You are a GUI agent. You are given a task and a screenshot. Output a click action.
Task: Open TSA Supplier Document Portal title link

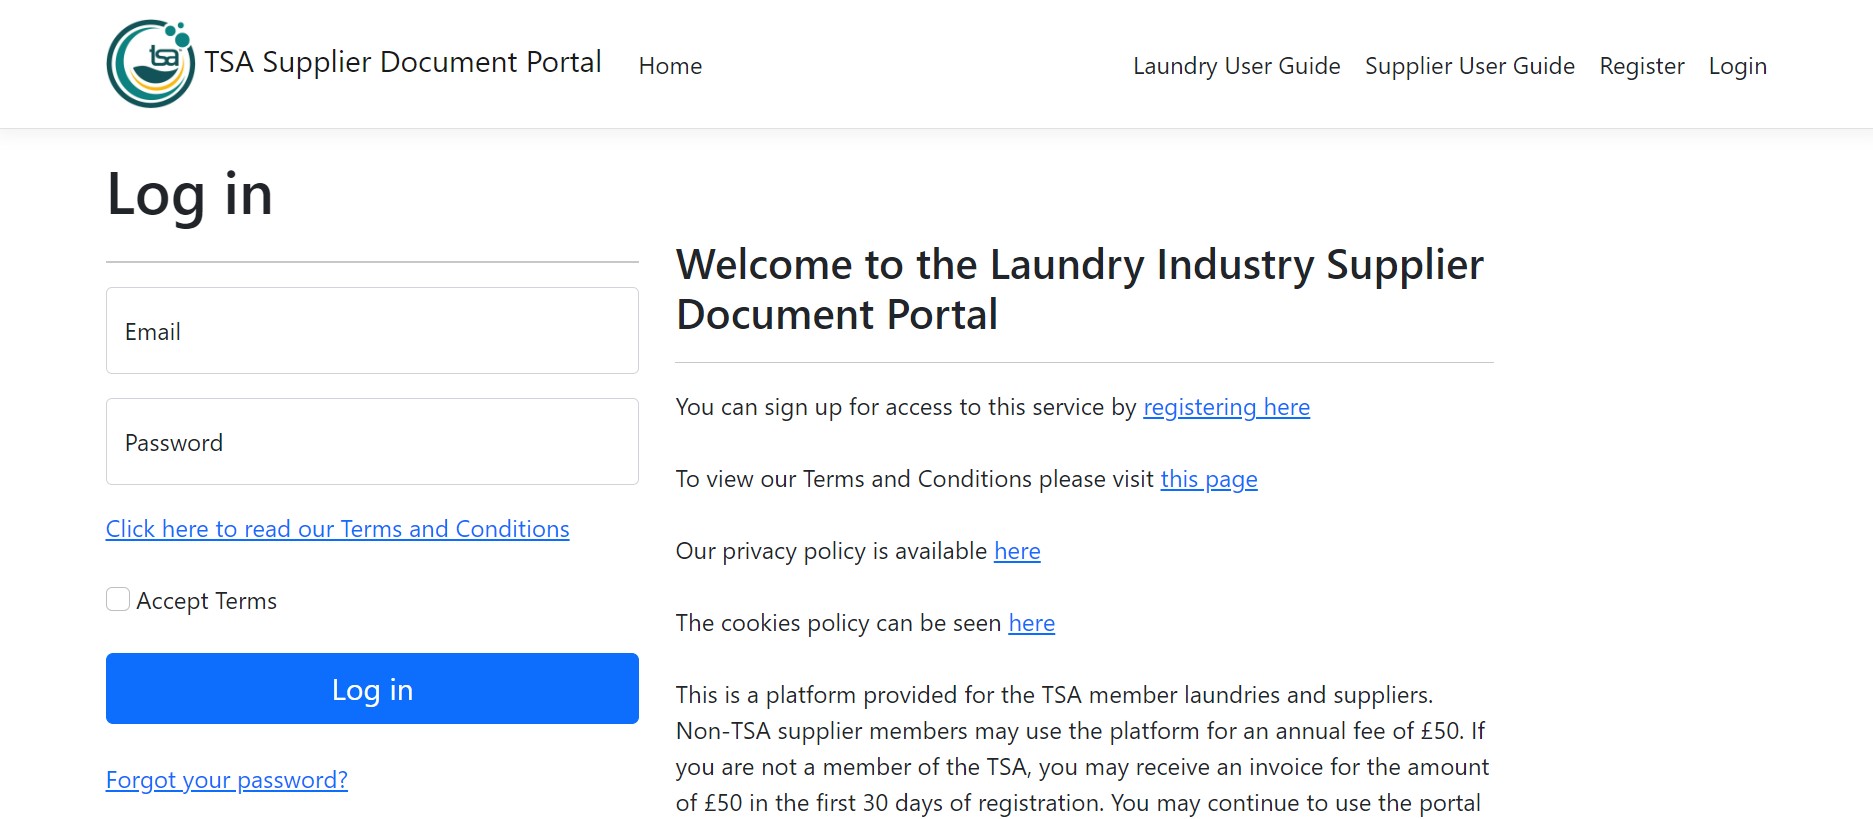tap(403, 62)
